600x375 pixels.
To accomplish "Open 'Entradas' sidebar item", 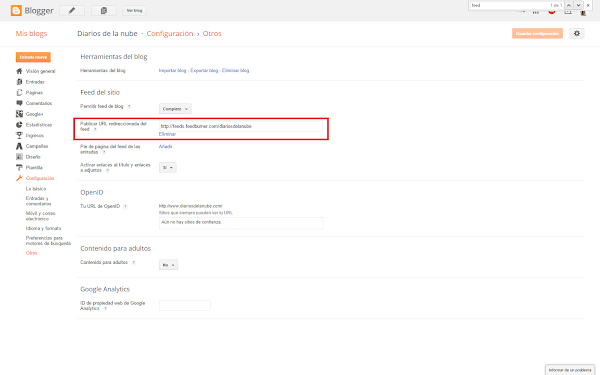I will [35, 82].
